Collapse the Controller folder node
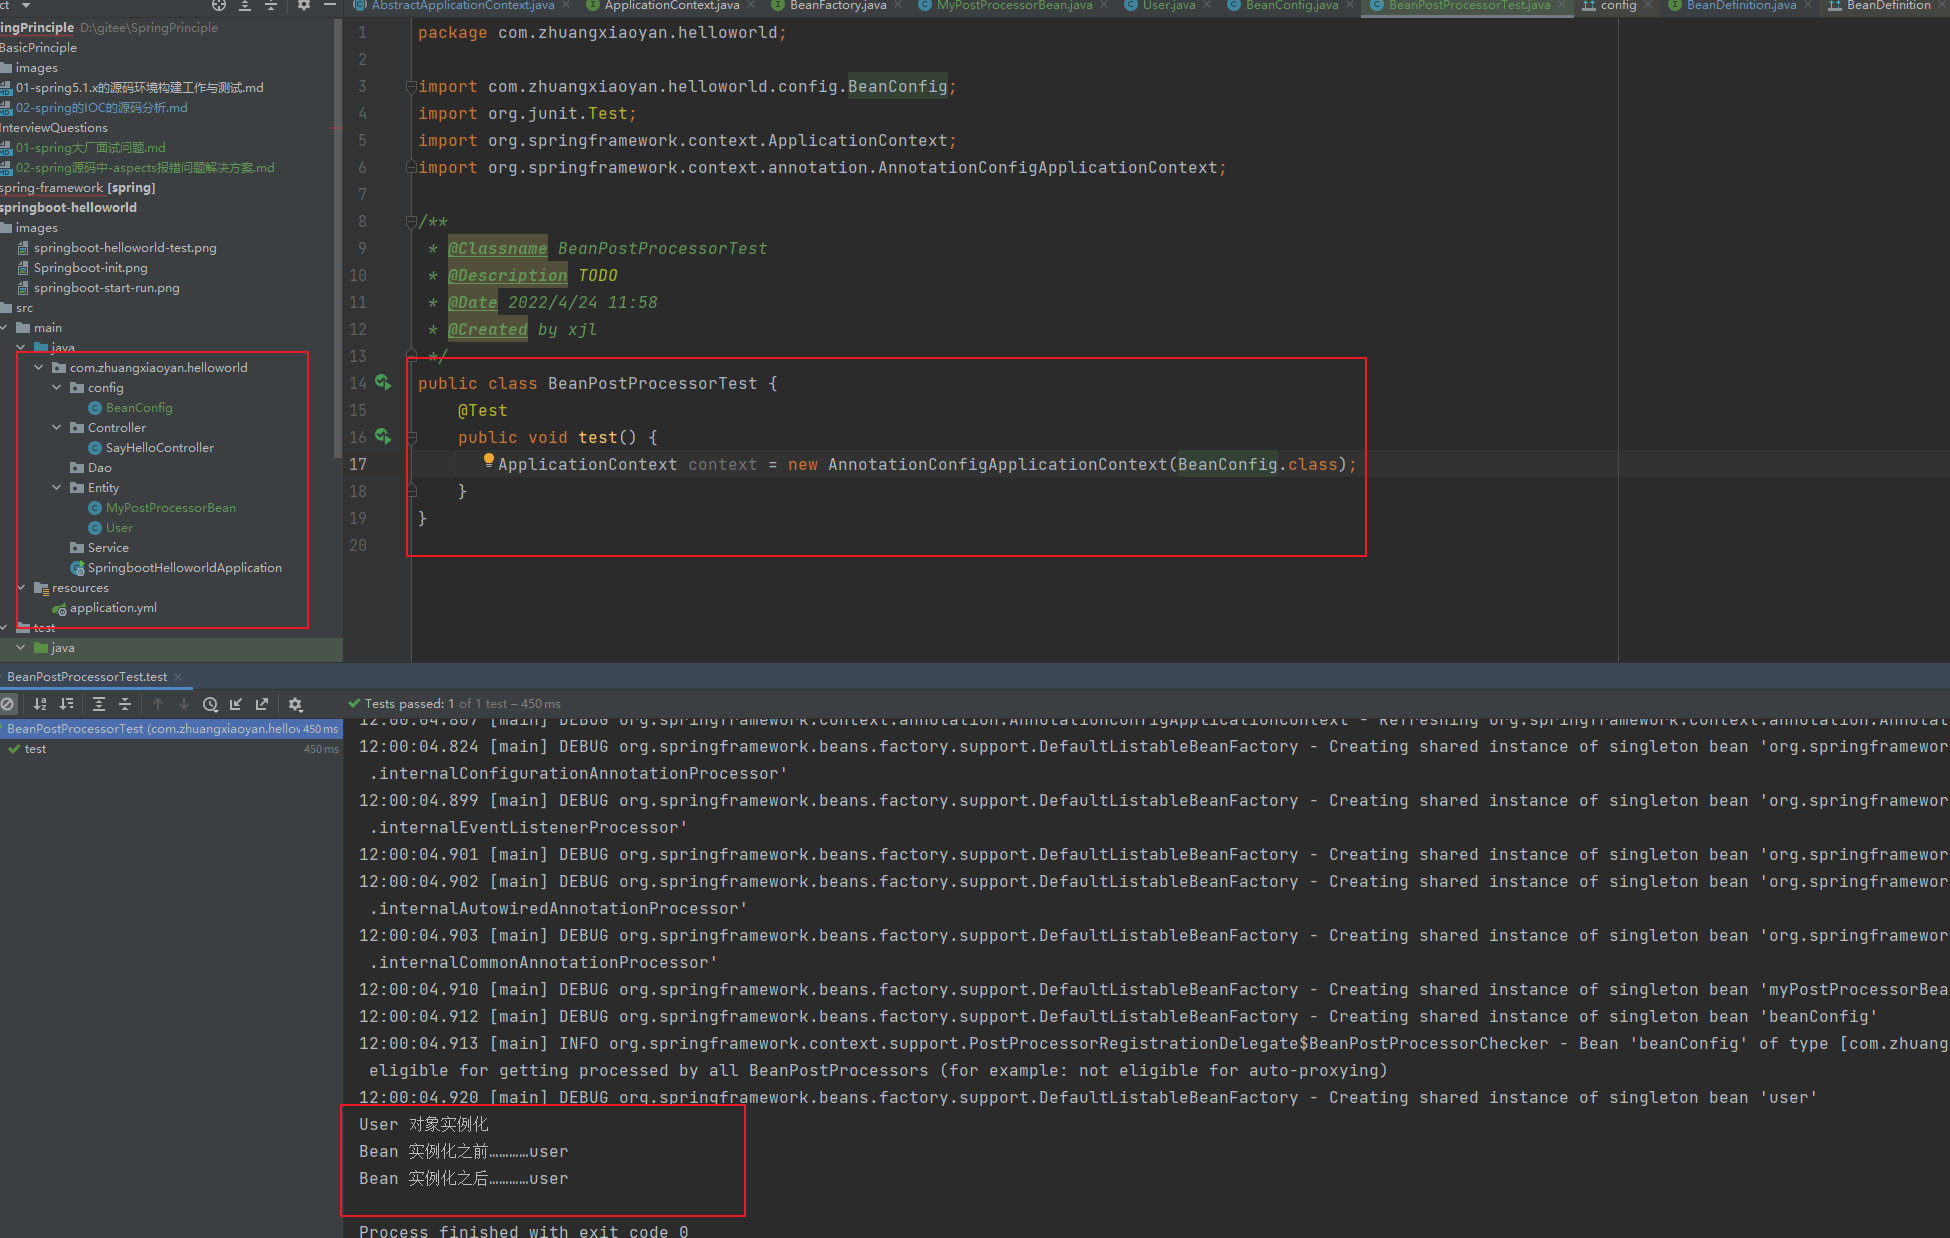 tap(57, 427)
